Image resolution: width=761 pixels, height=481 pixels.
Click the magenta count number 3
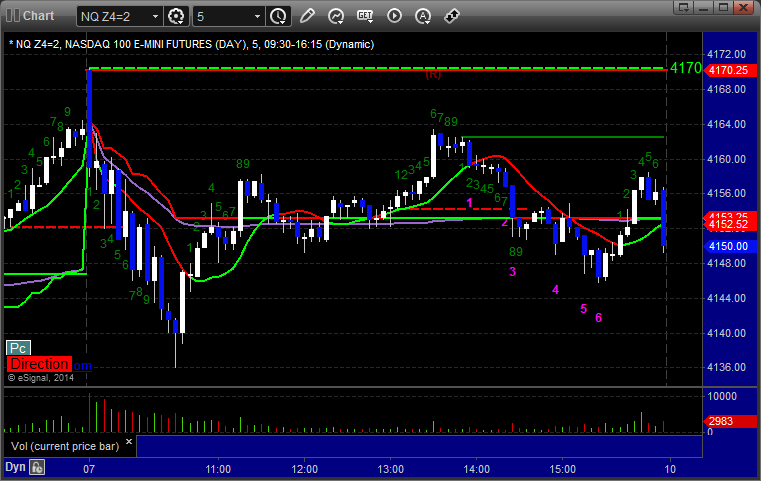[513, 272]
